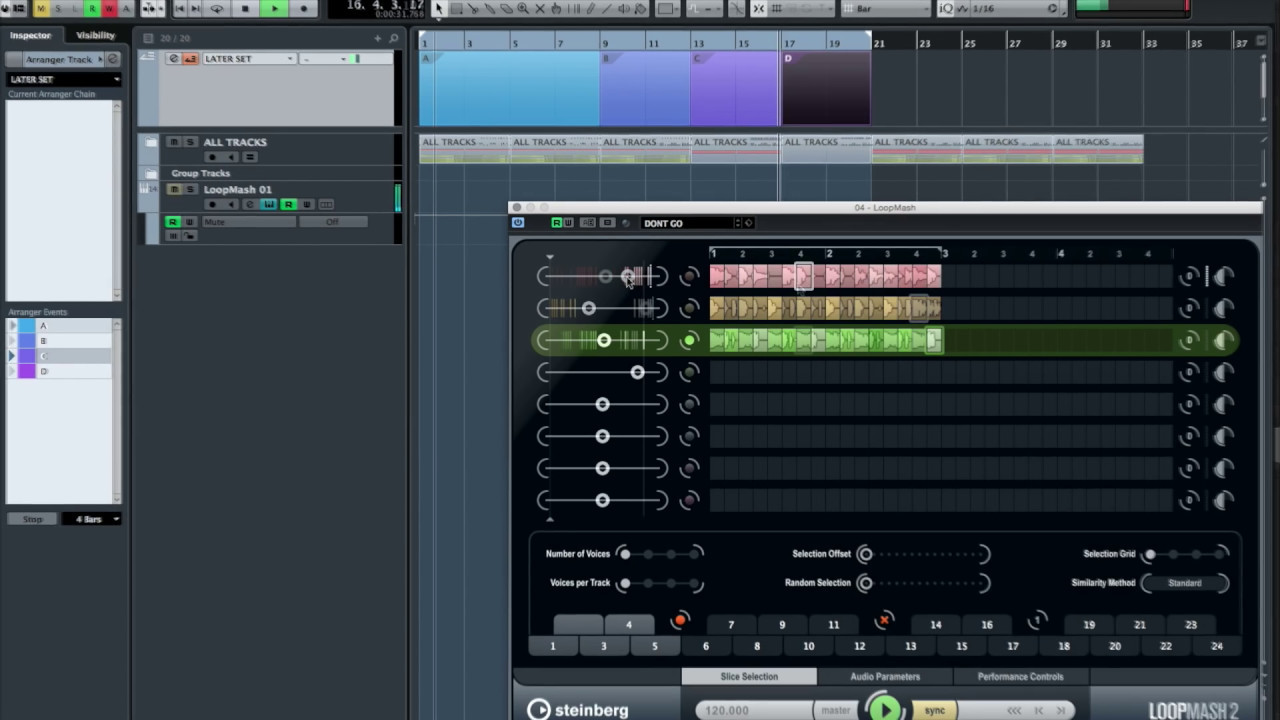The height and width of the screenshot is (720, 1280).
Task: Open the LATER SET dropdown on the arranger track
Action: point(249,59)
